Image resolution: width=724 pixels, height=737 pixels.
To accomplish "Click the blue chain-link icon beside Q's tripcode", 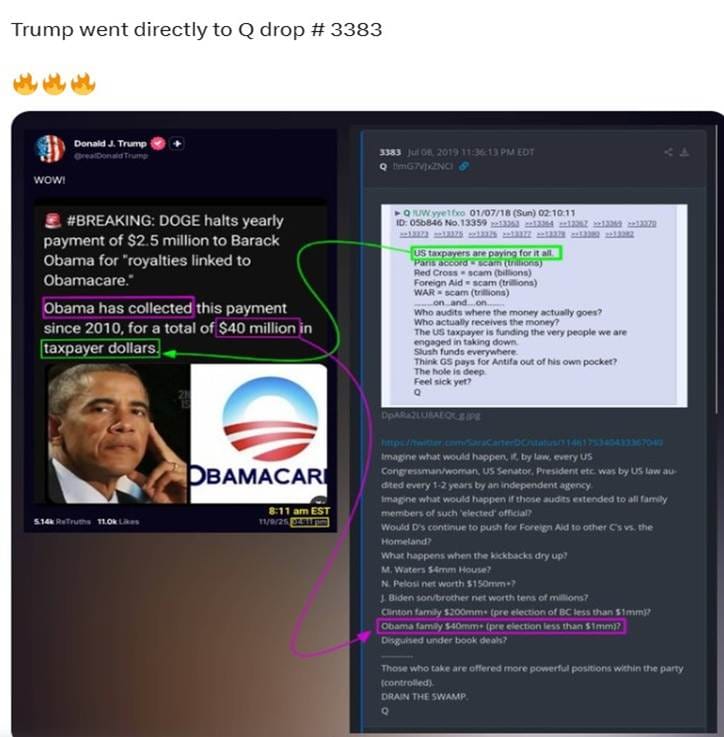I will [464, 166].
